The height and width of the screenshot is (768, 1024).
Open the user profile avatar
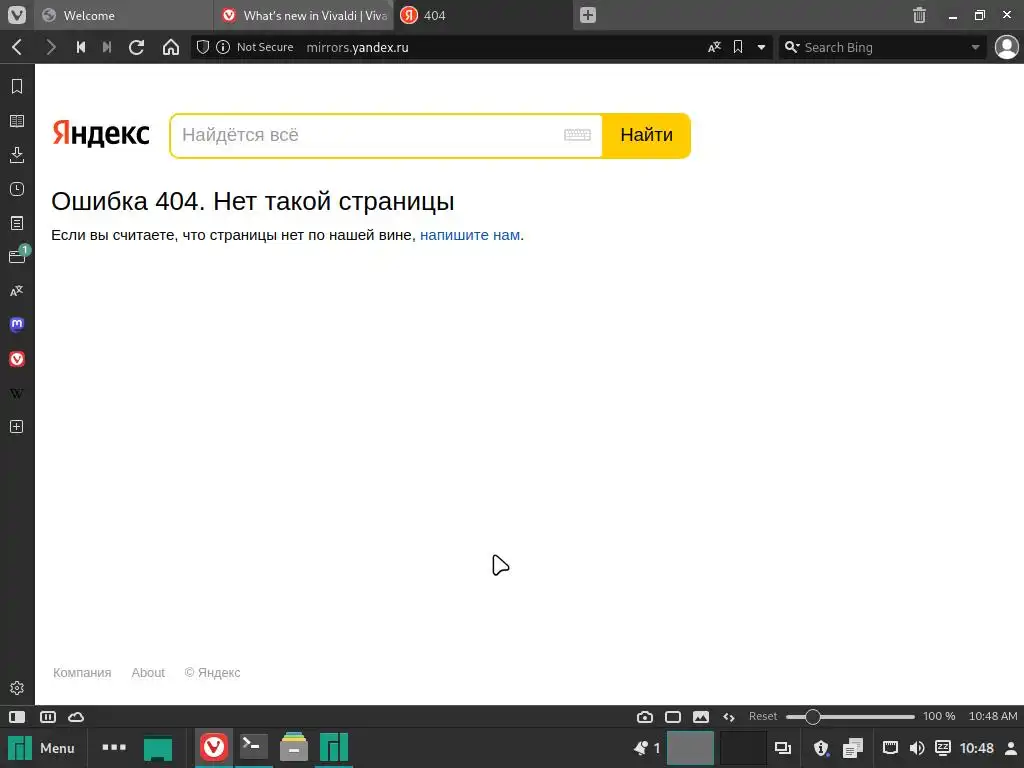1006,47
